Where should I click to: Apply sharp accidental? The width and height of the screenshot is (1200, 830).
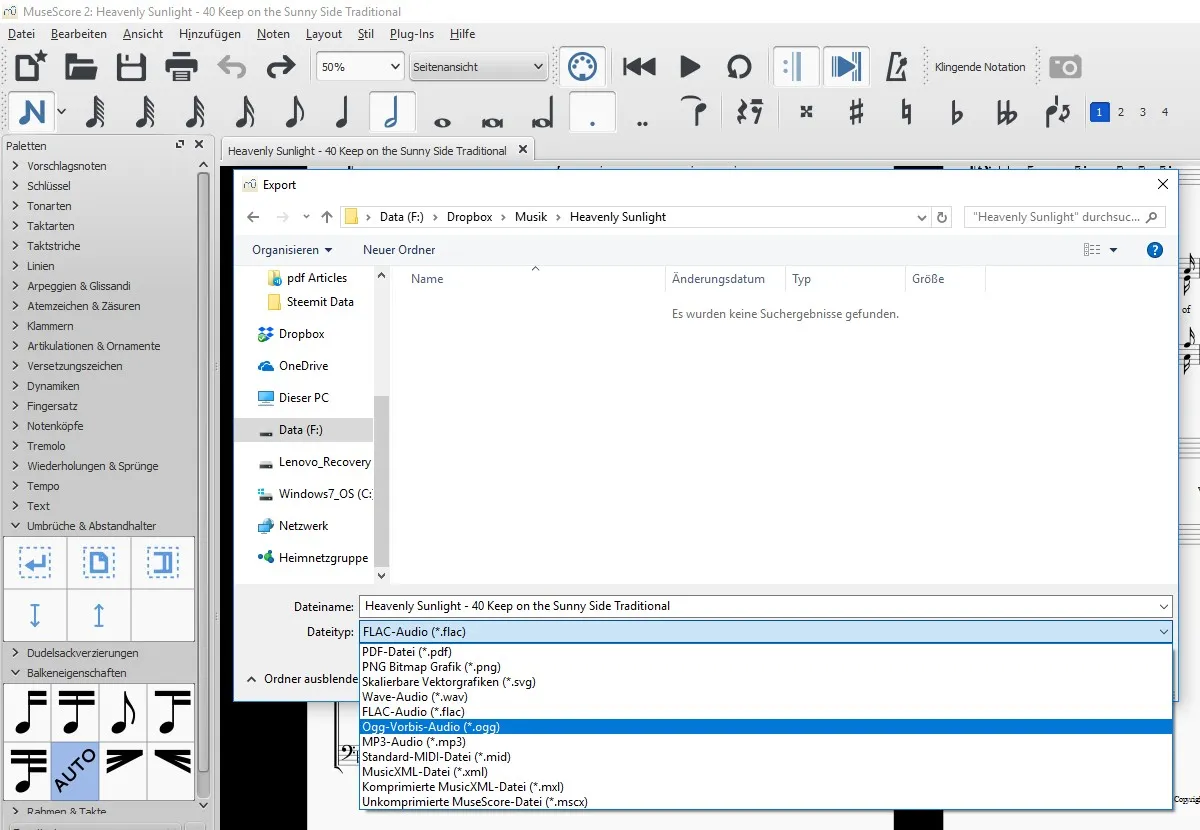(x=856, y=112)
